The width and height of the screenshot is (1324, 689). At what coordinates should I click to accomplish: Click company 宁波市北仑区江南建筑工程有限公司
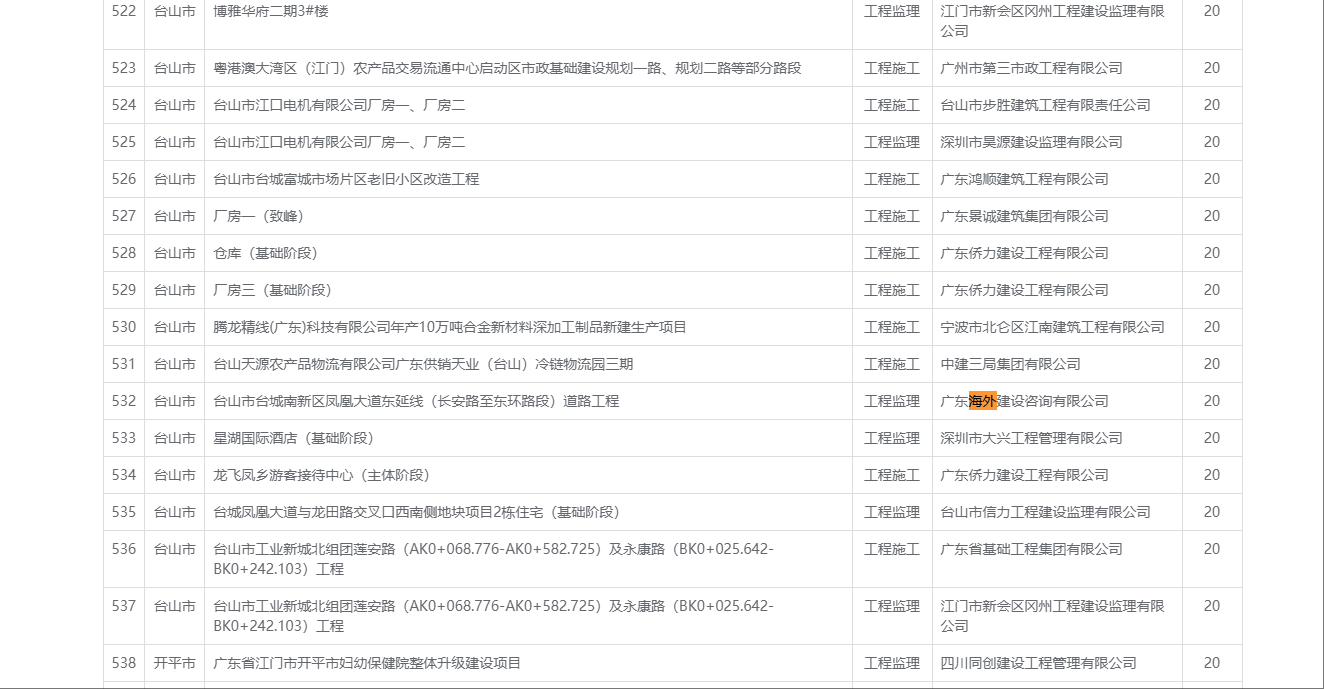[x=1052, y=327]
